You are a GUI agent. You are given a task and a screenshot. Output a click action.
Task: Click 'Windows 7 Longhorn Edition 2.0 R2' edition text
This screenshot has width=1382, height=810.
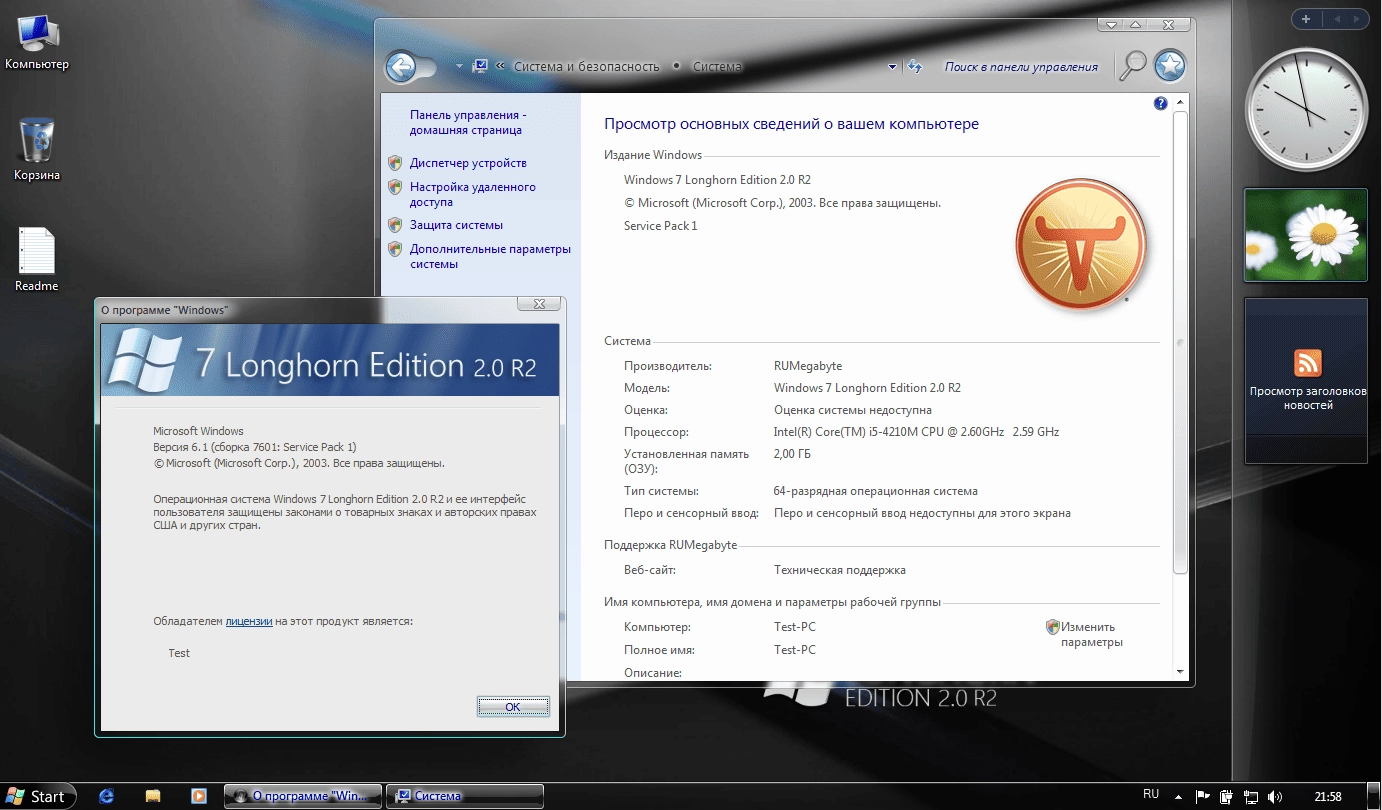click(x=717, y=180)
